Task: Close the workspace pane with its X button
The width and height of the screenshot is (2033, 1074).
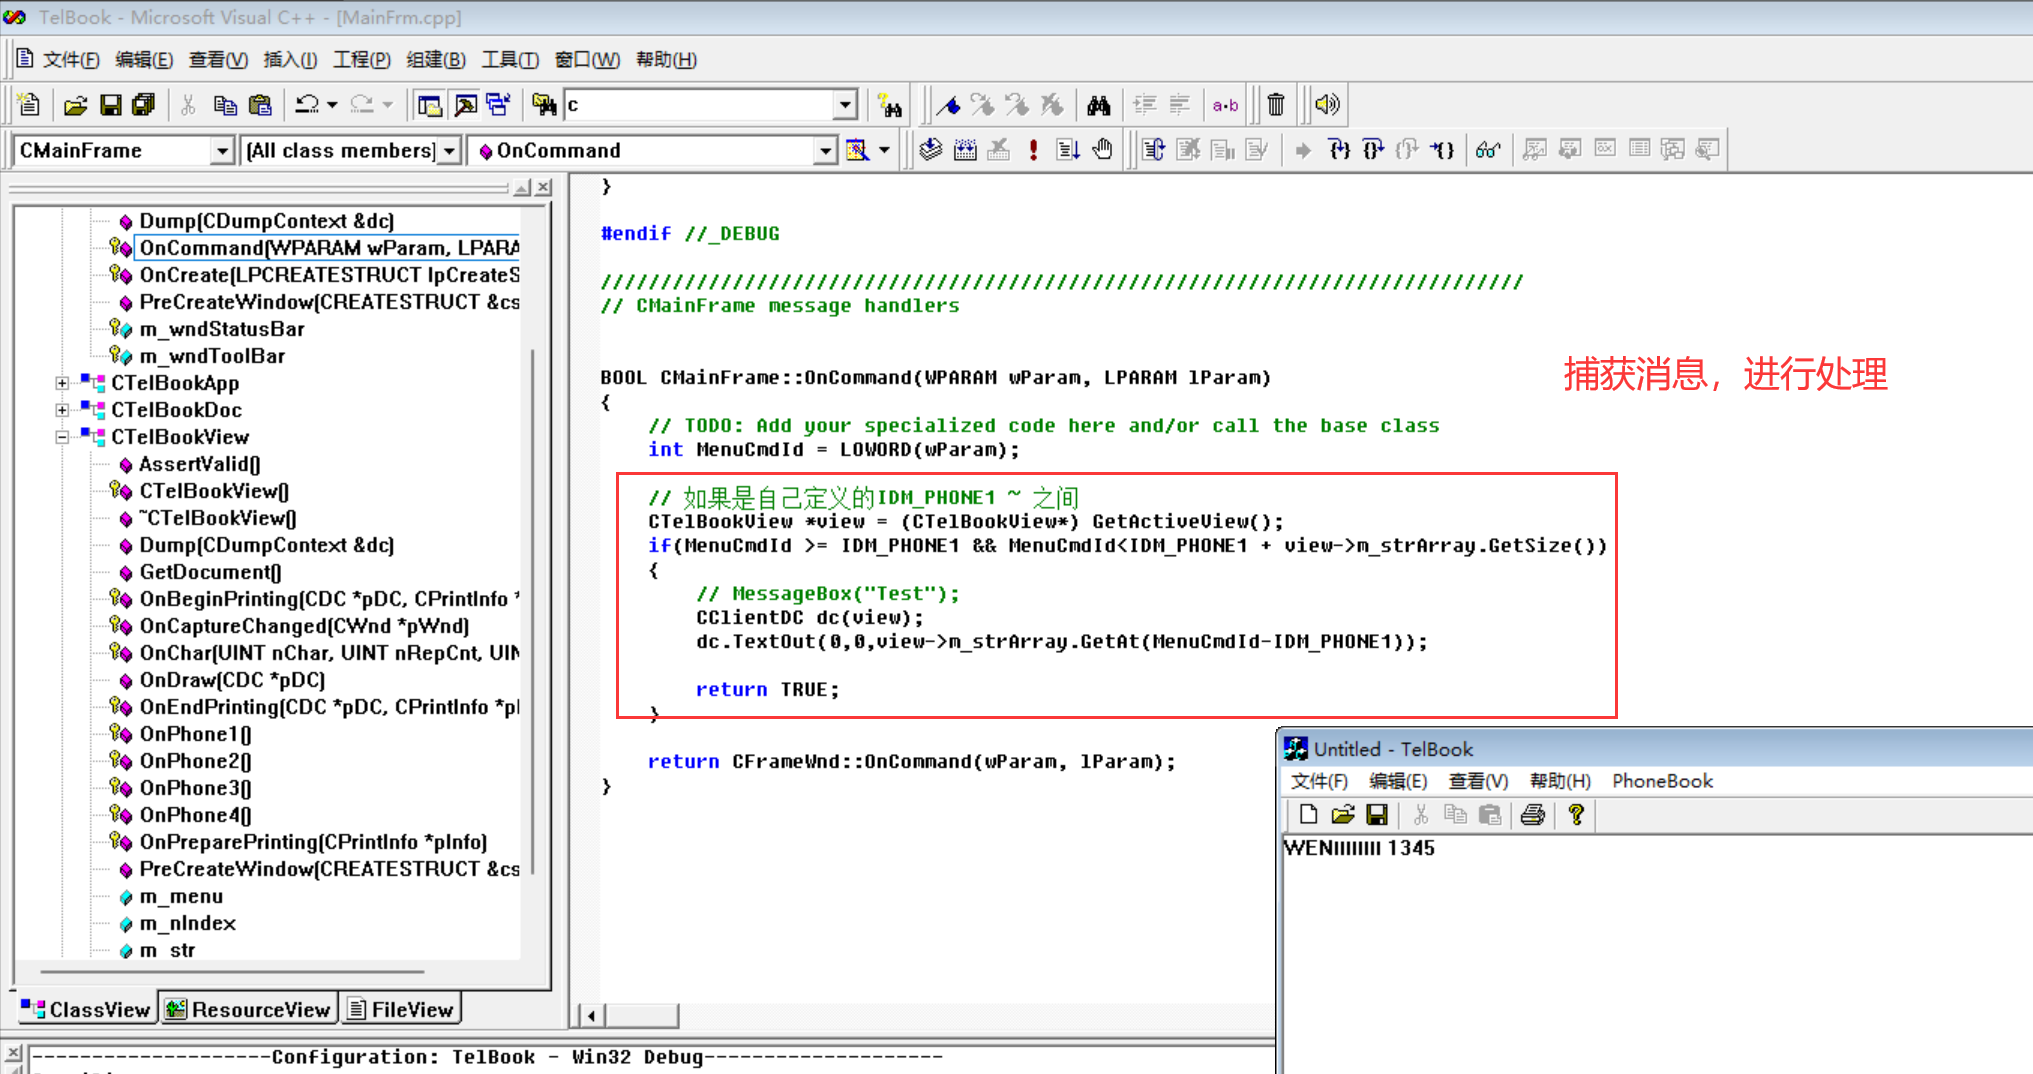Action: pyautogui.click(x=543, y=187)
